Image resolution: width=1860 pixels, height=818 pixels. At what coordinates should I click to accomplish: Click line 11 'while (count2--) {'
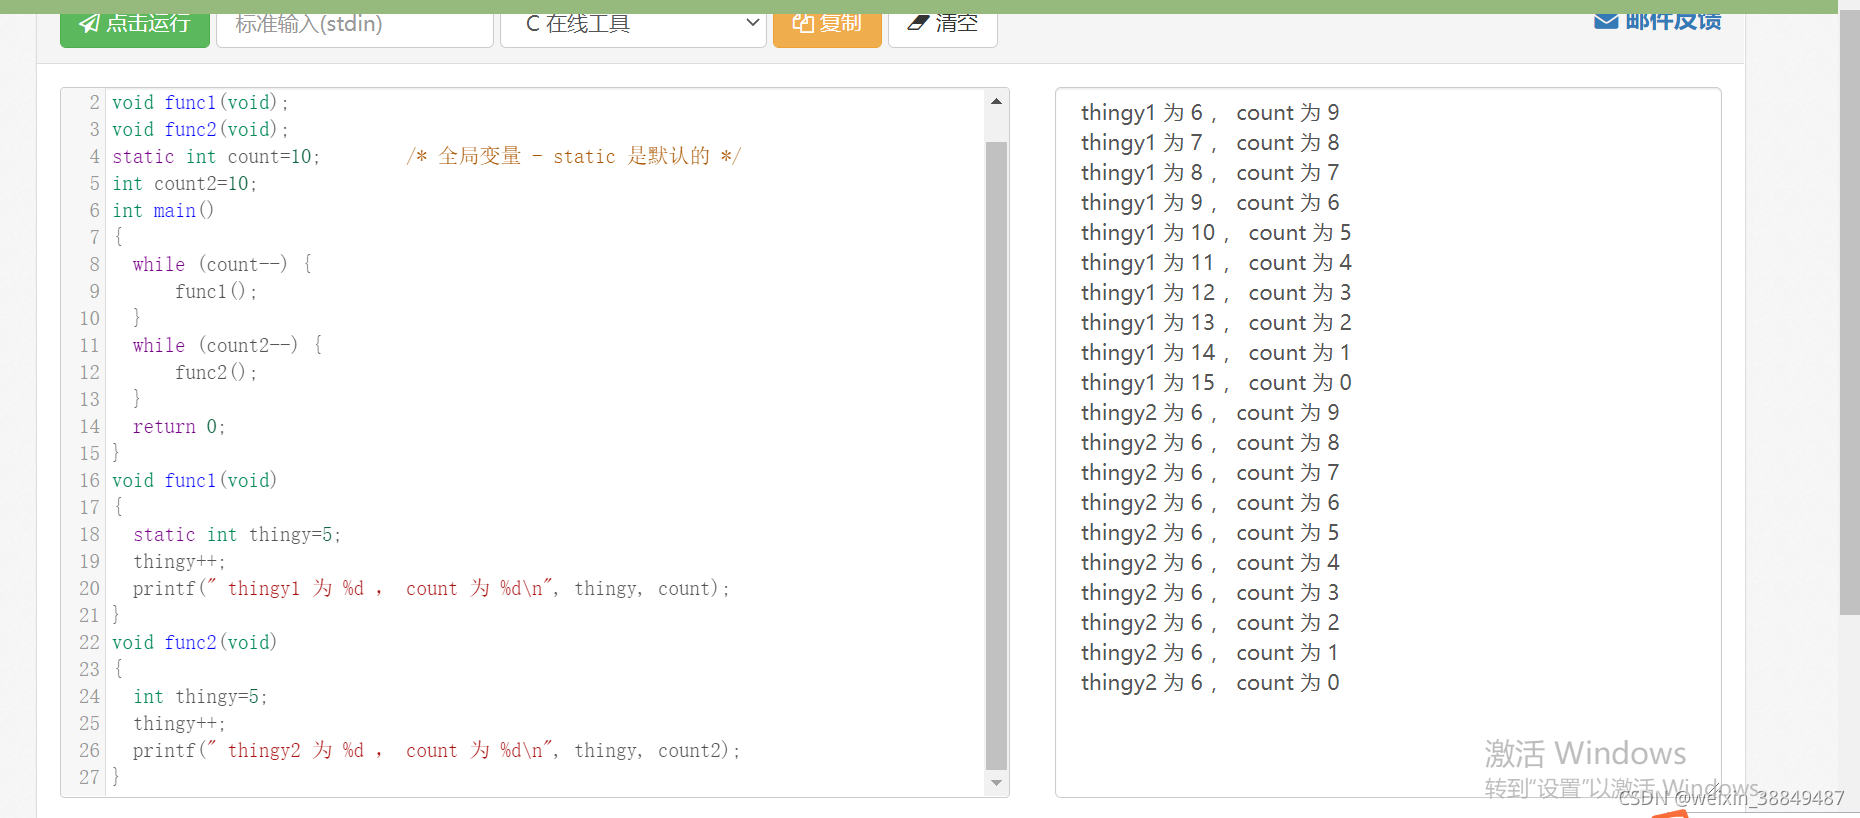pos(227,345)
